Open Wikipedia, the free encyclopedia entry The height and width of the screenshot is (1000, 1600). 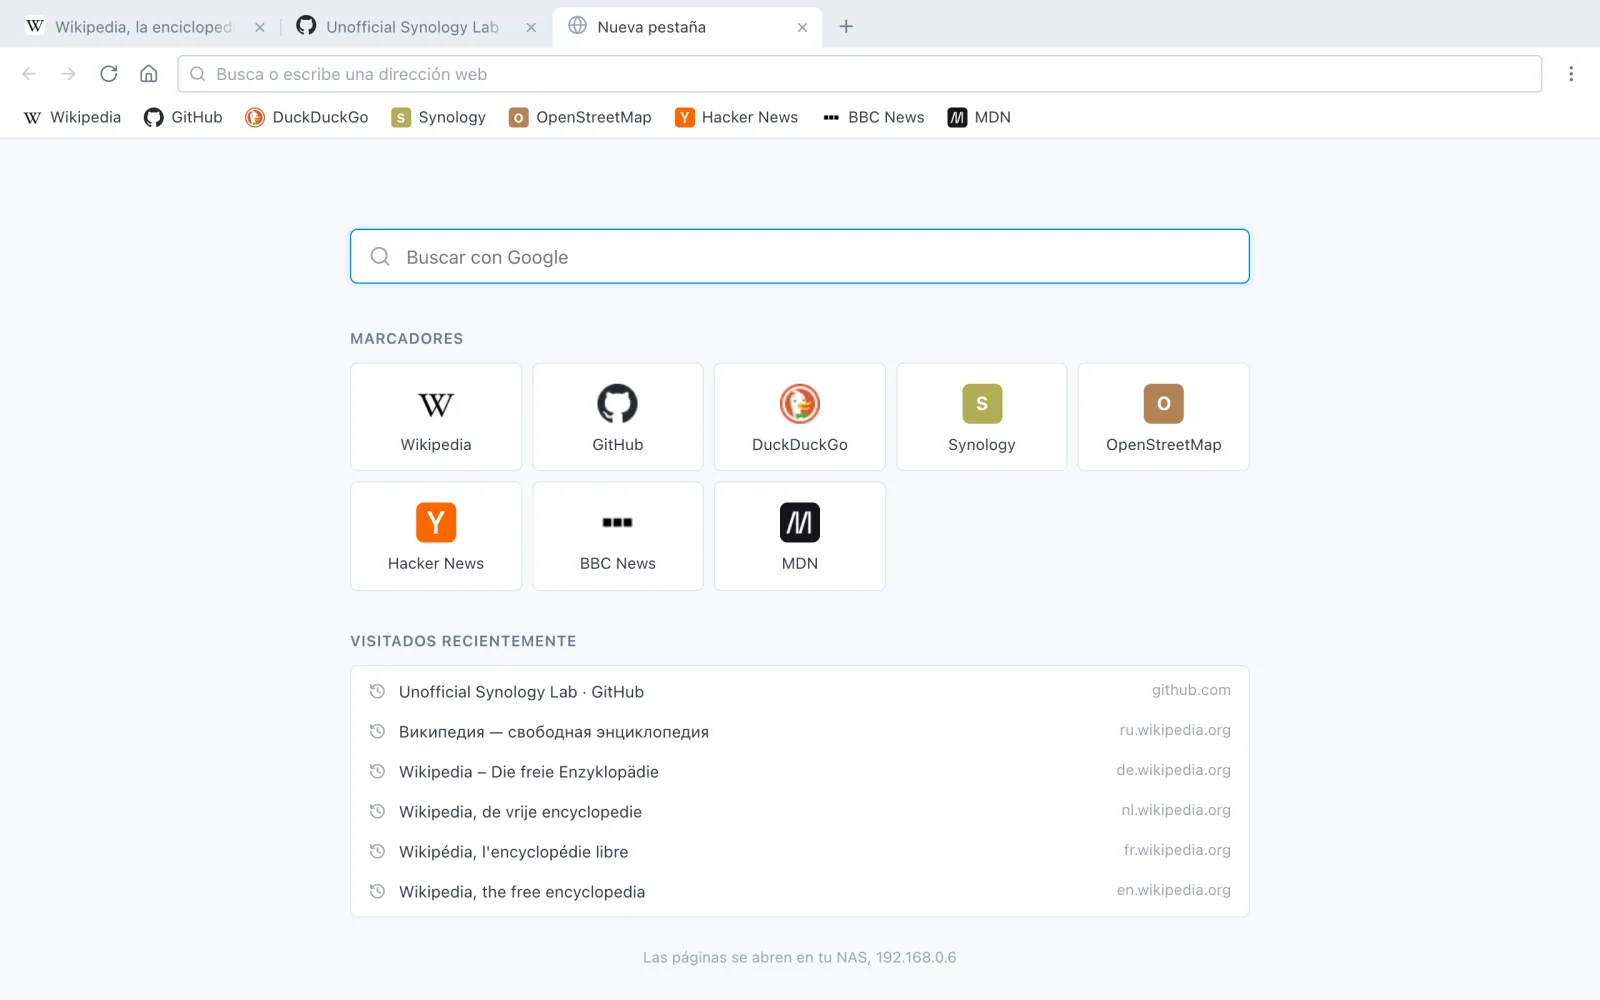tap(800, 892)
